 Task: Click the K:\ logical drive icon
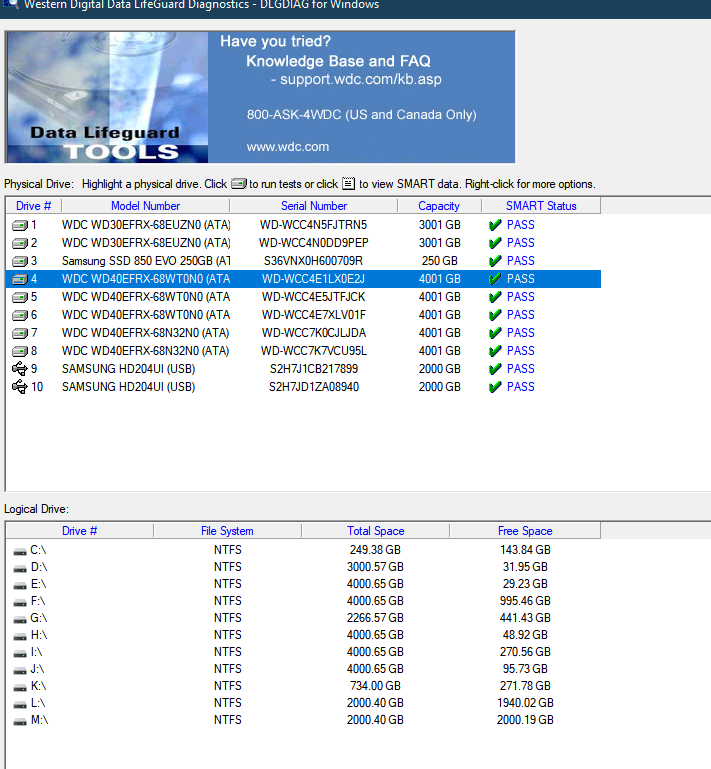pyautogui.click(x=20, y=688)
